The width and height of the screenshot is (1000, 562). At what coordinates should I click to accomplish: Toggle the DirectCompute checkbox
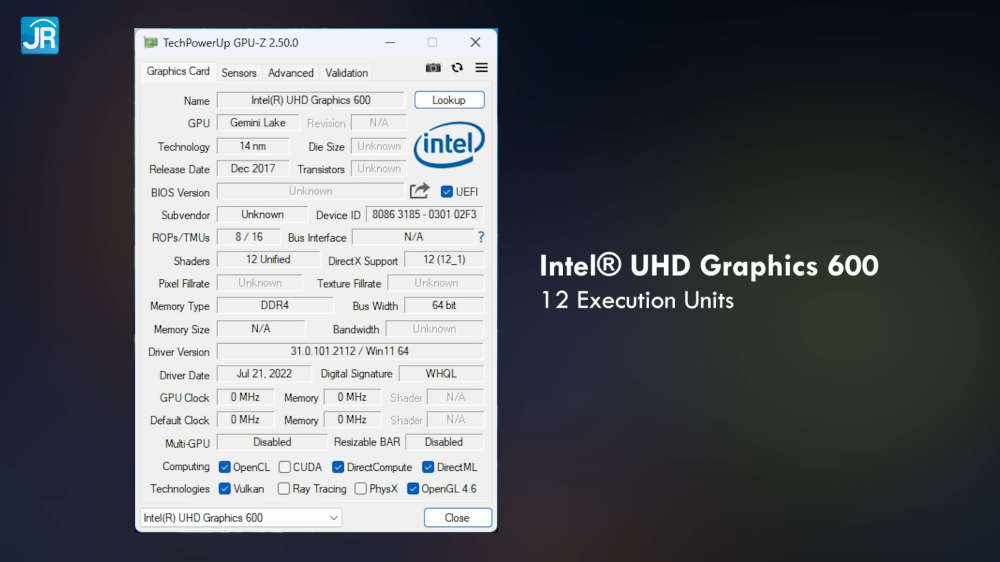tap(338, 467)
